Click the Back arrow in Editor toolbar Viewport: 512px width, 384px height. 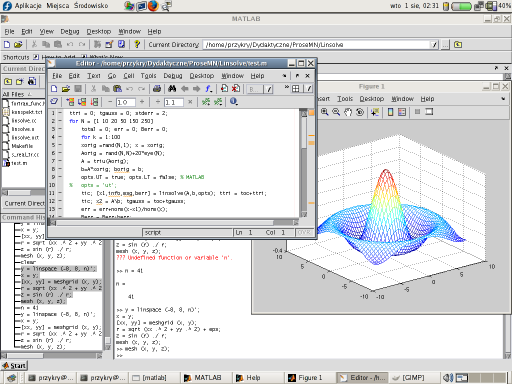click(x=185, y=89)
